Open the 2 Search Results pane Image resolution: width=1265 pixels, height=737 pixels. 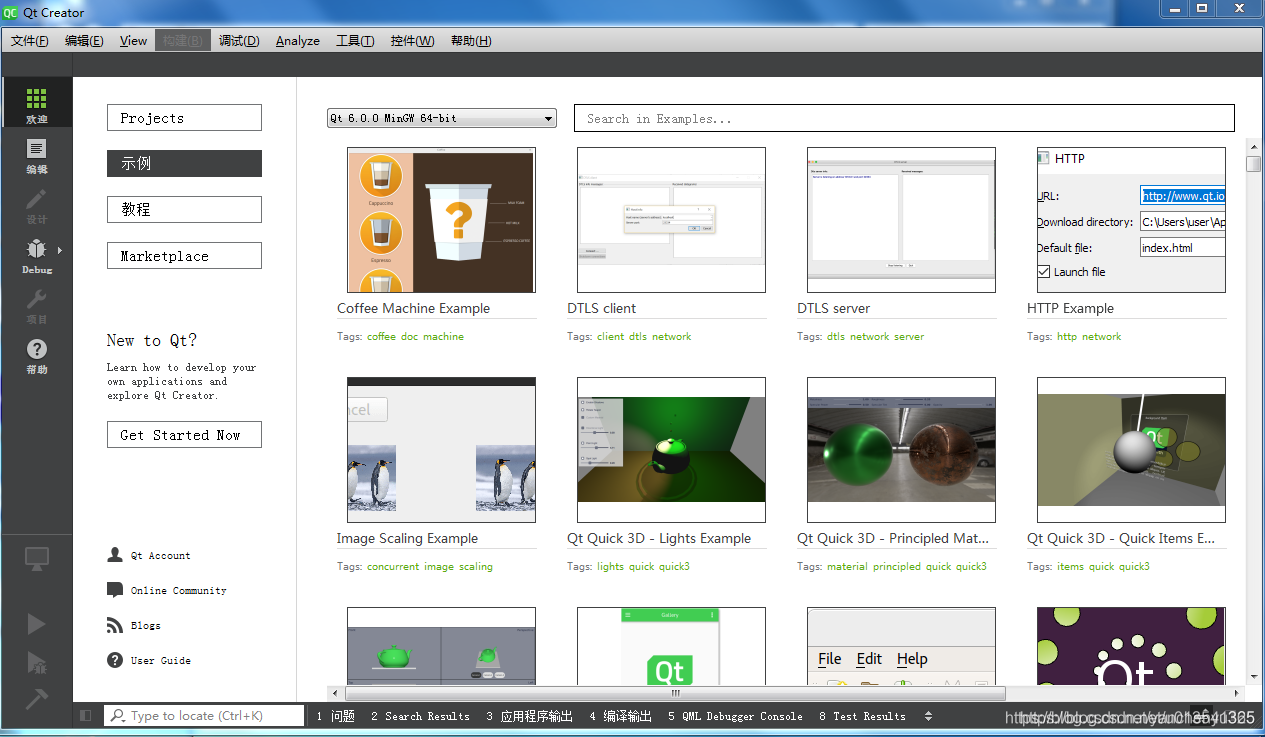tap(420, 716)
